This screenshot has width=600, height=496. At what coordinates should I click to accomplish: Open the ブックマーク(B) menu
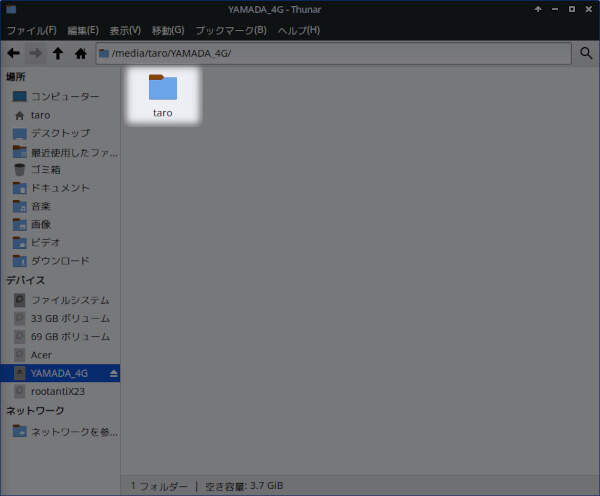[231, 30]
